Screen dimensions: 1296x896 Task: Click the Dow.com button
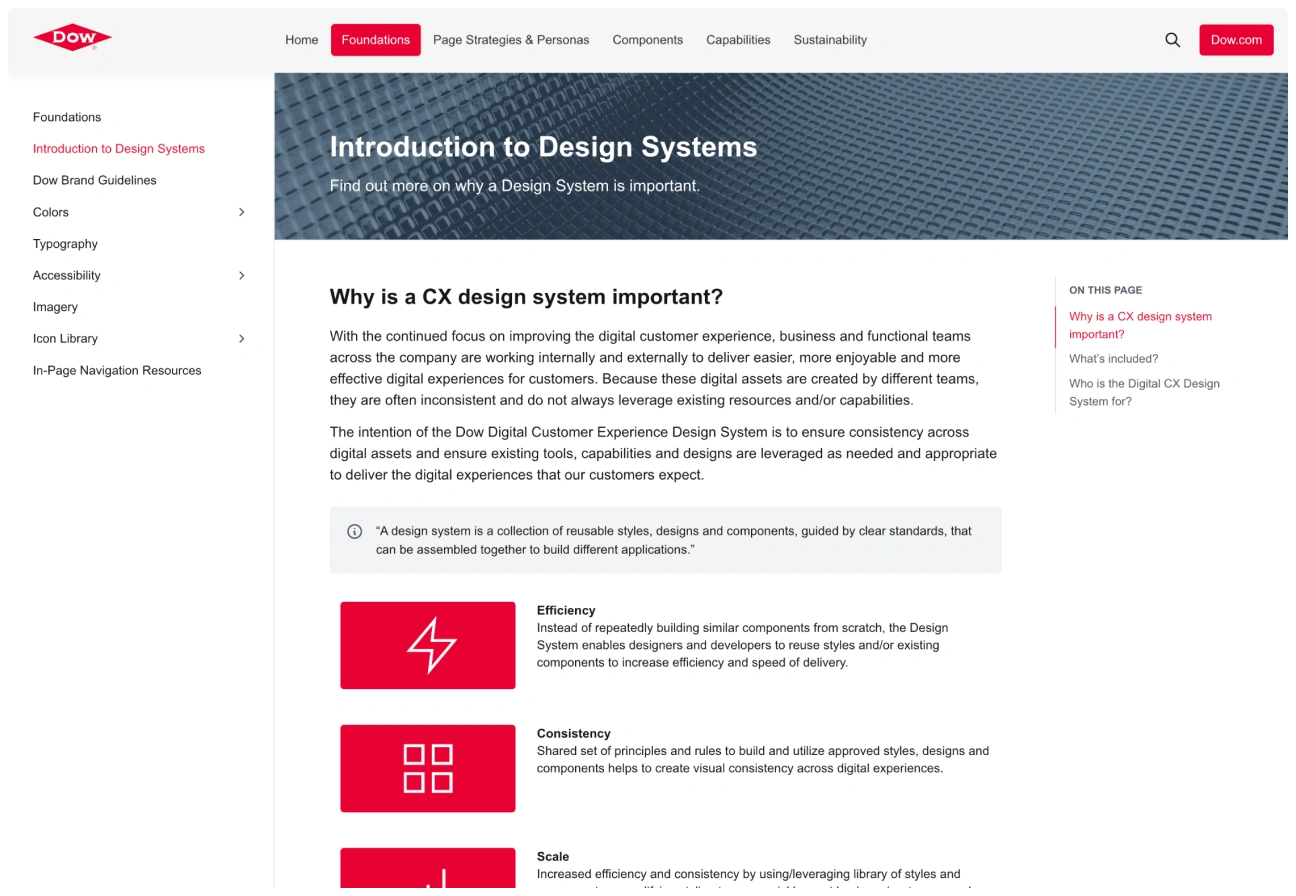1236,40
